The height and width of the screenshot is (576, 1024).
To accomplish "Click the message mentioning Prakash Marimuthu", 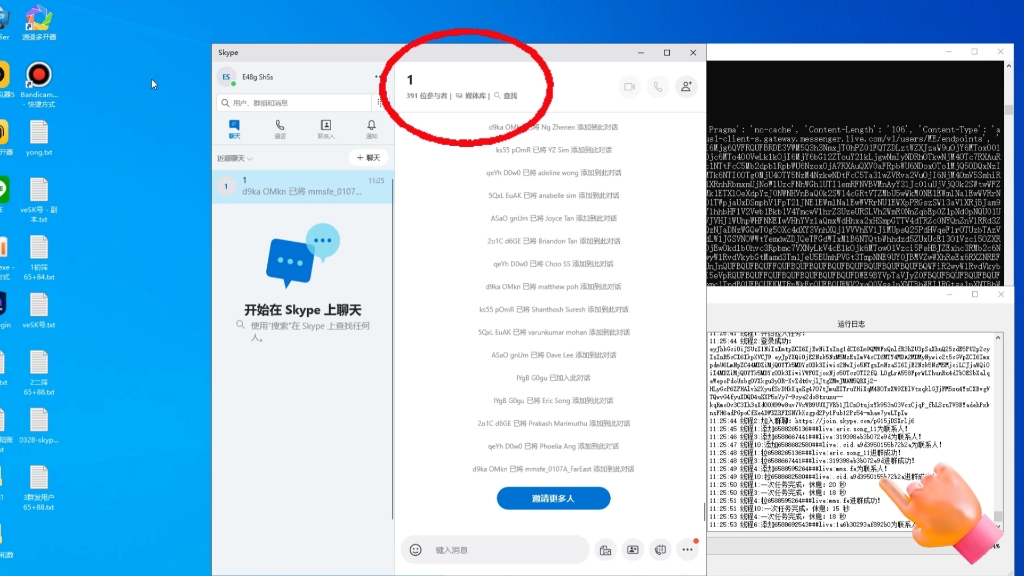I will click(x=553, y=424).
